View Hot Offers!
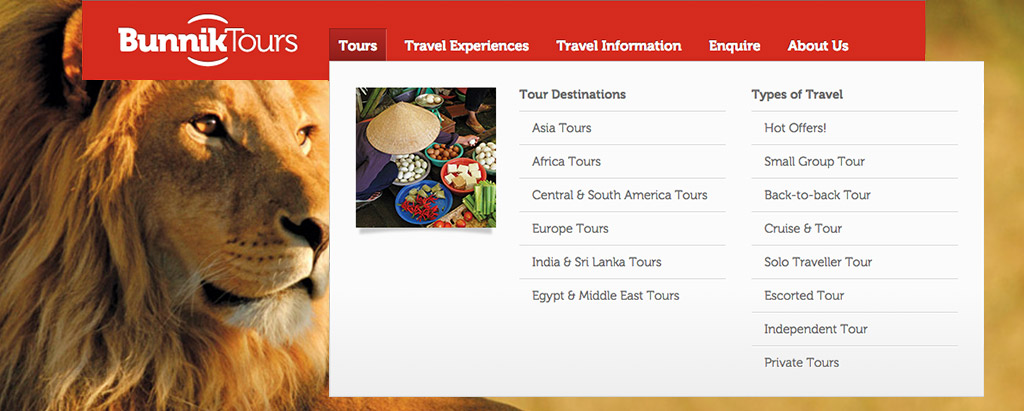 point(795,128)
